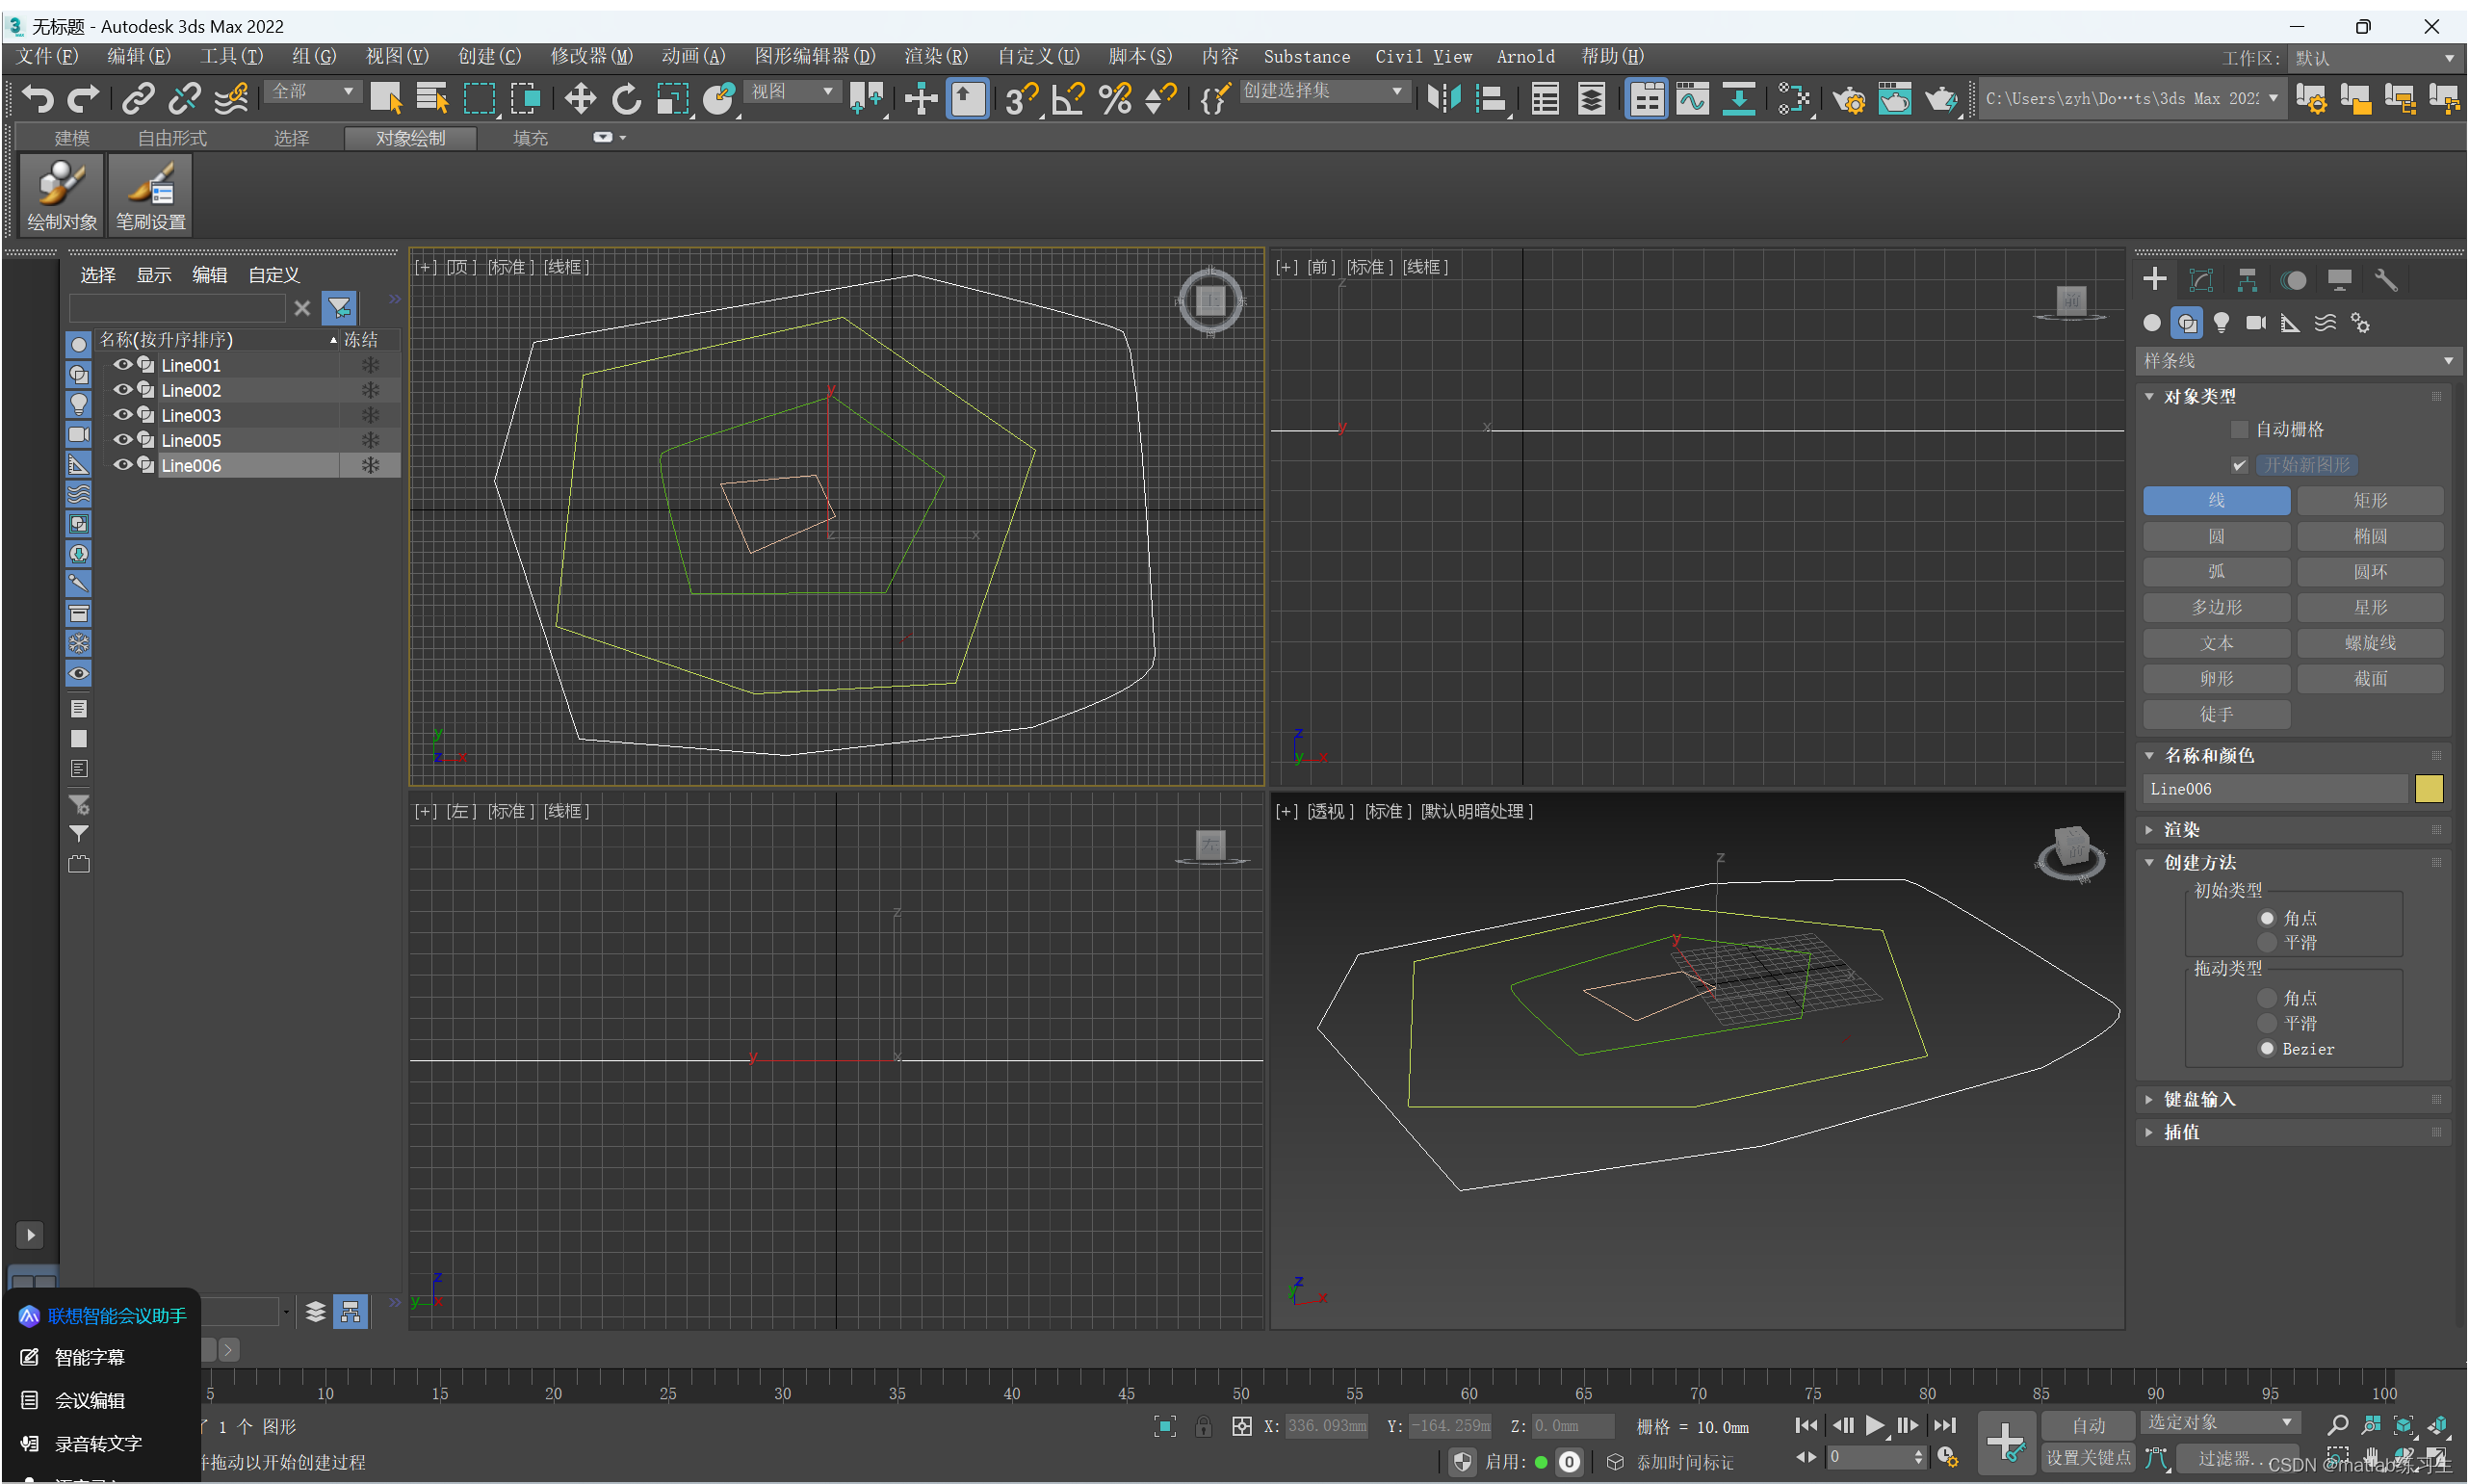
Task: Activate the Select and Move tool
Action: coord(580,99)
